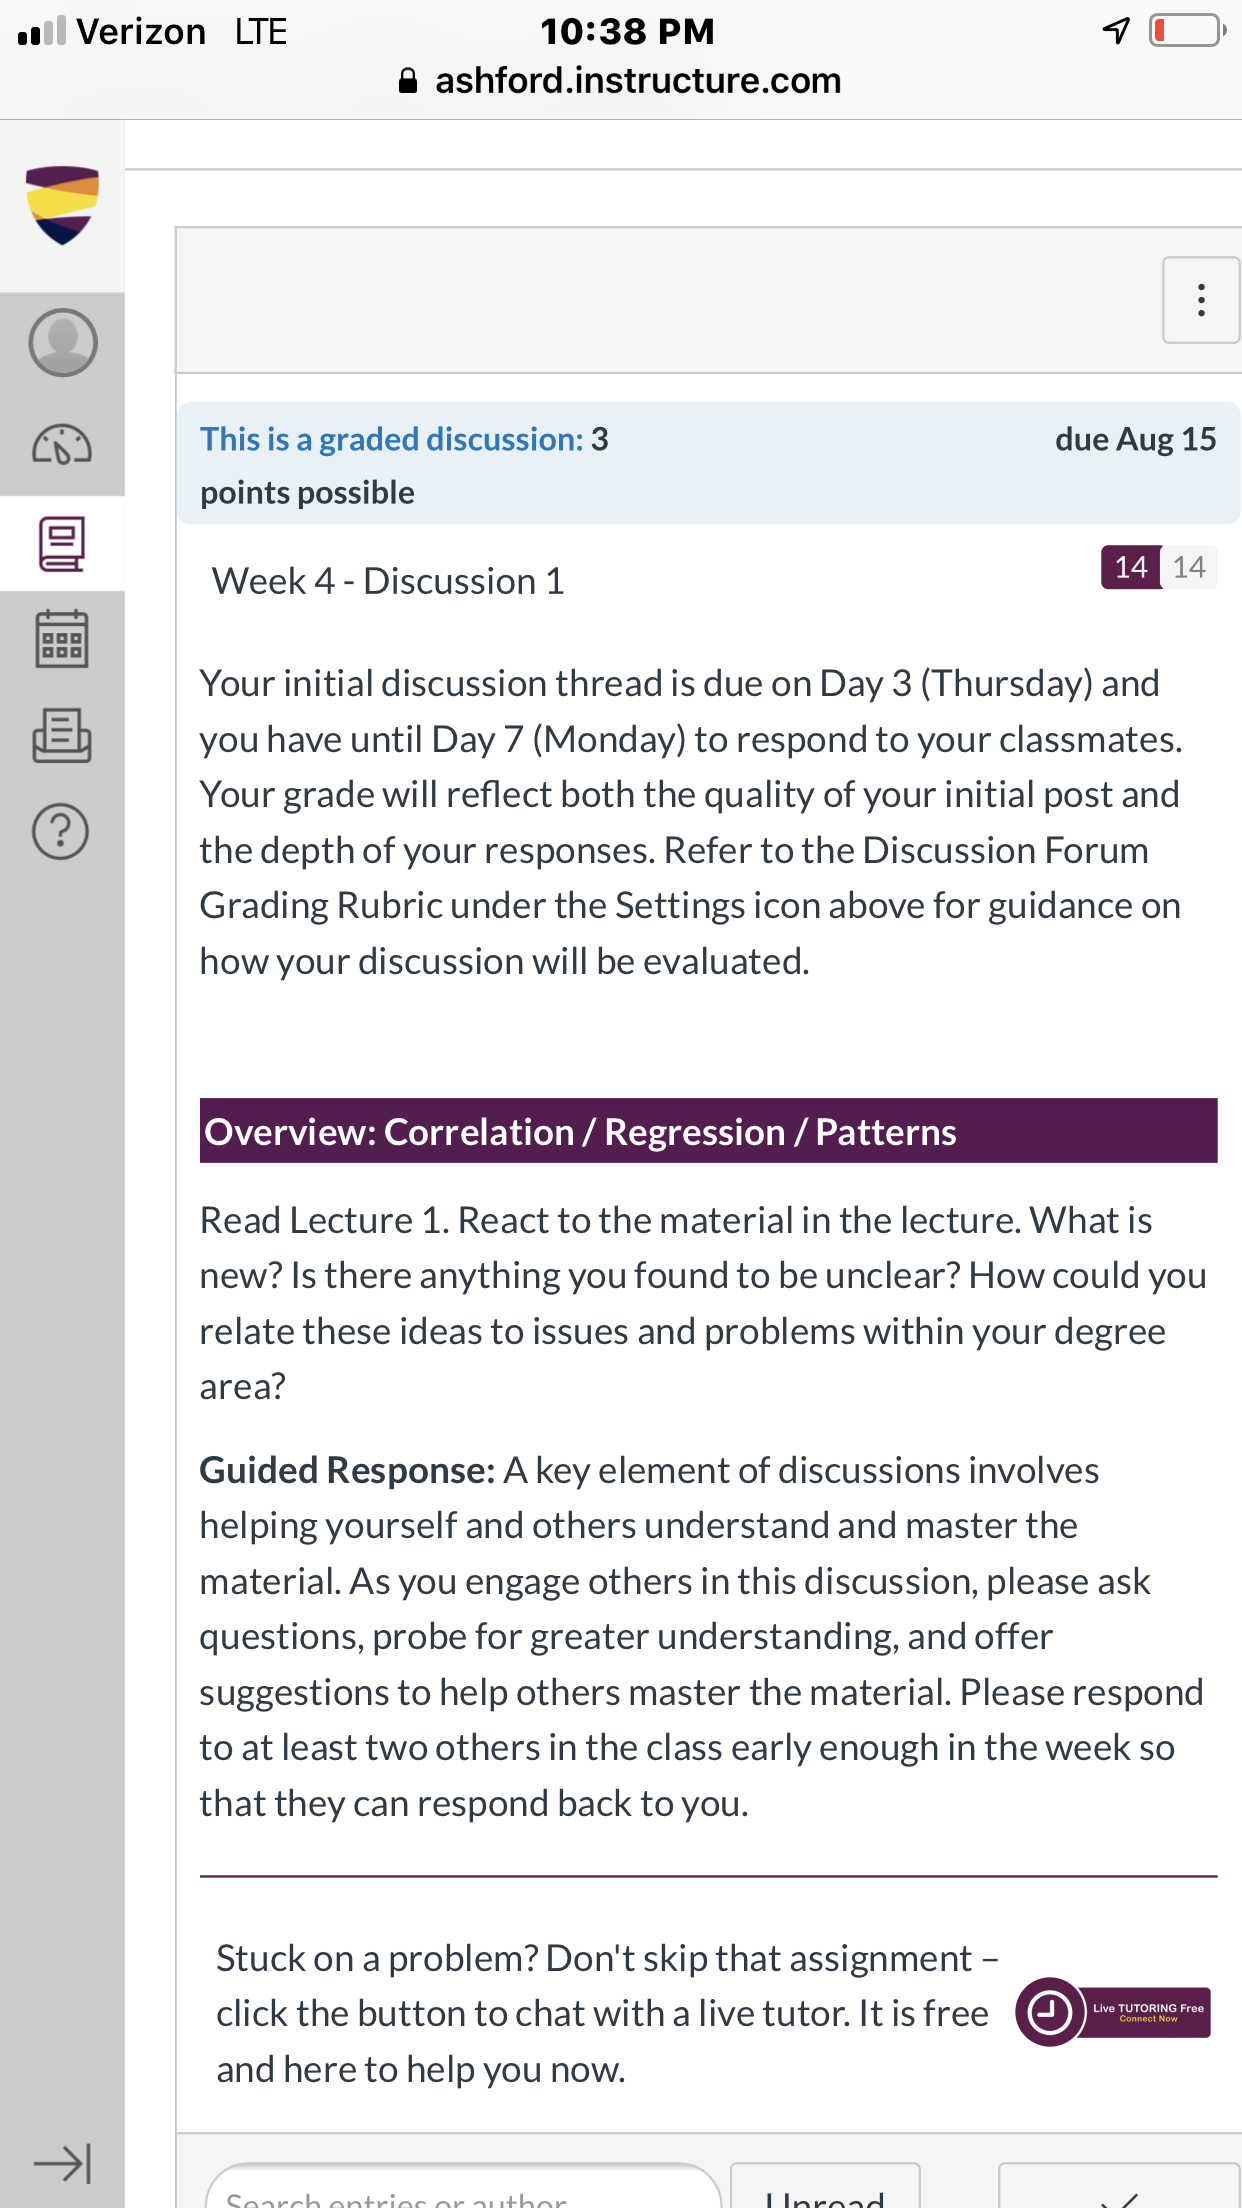Tap the ashford.instructure.com address bar
Image resolution: width=1242 pixels, height=2208 pixels.
coord(621,81)
